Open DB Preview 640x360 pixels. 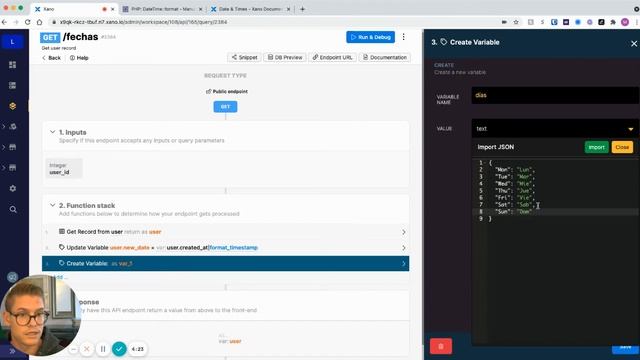point(285,58)
